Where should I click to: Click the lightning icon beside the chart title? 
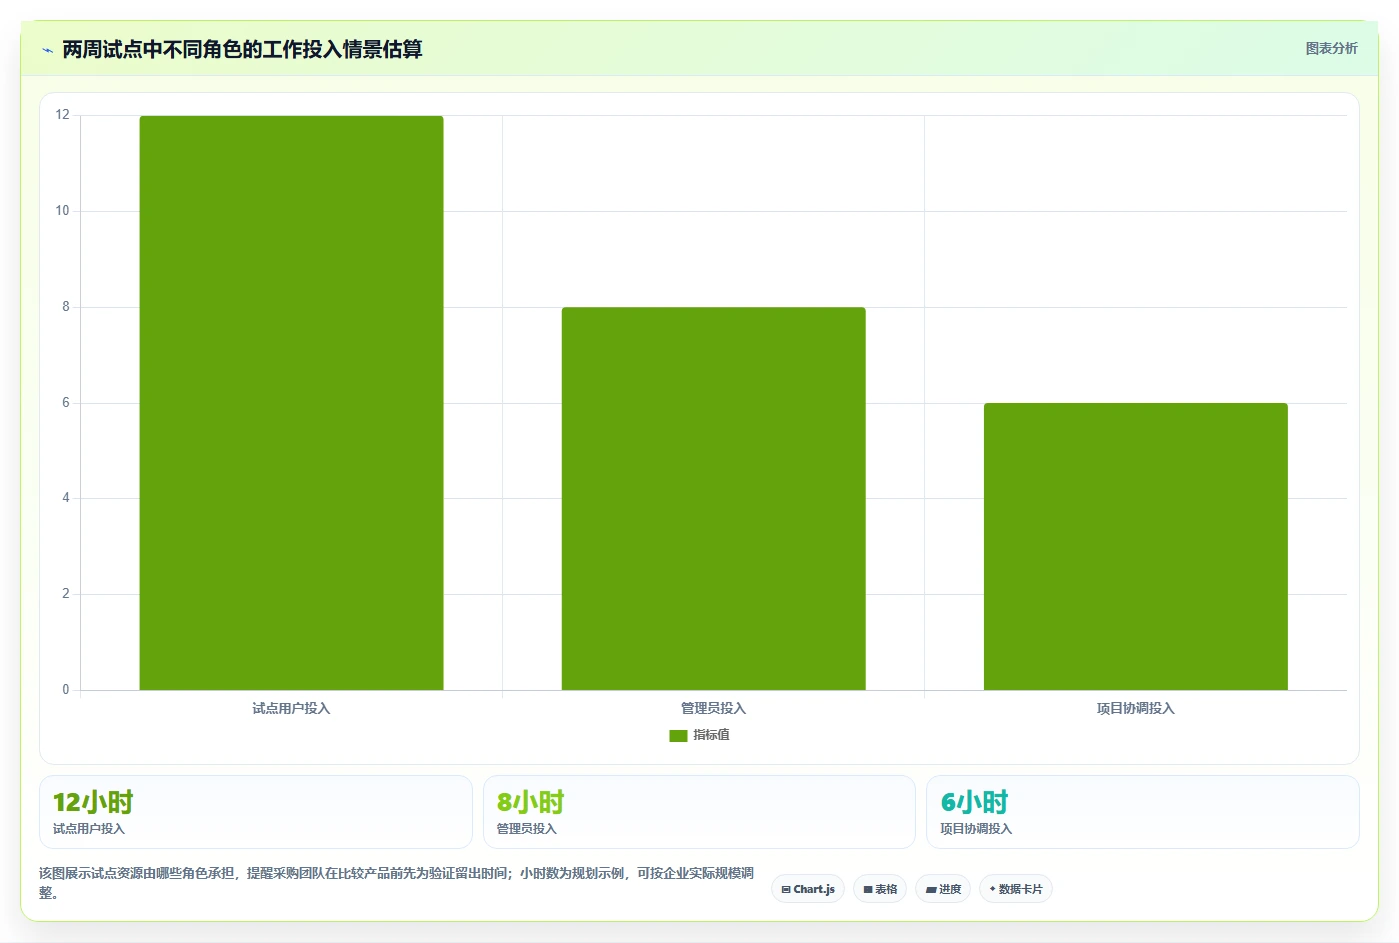tap(47, 50)
